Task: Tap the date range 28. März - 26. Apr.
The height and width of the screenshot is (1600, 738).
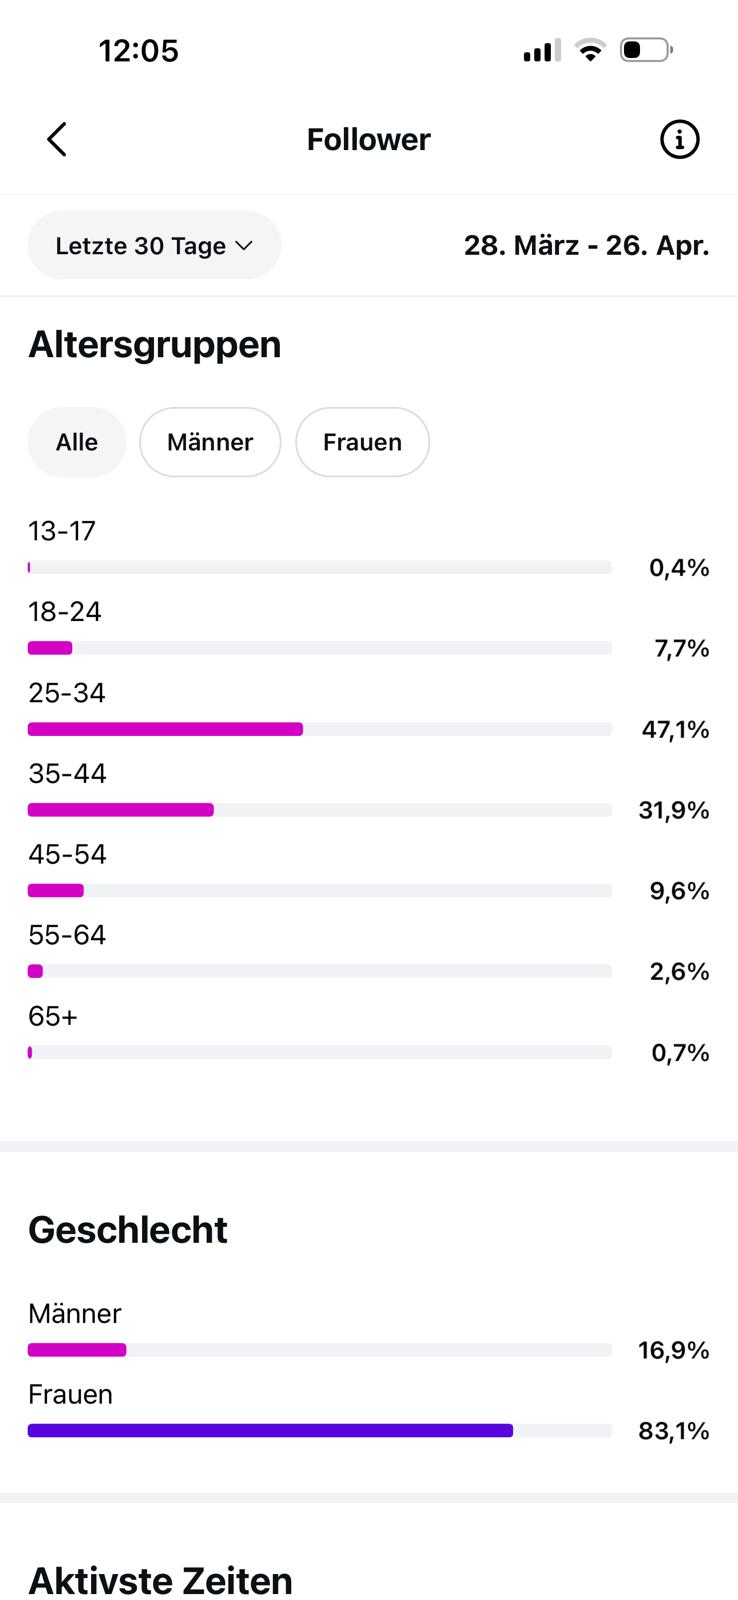Action: (x=586, y=245)
